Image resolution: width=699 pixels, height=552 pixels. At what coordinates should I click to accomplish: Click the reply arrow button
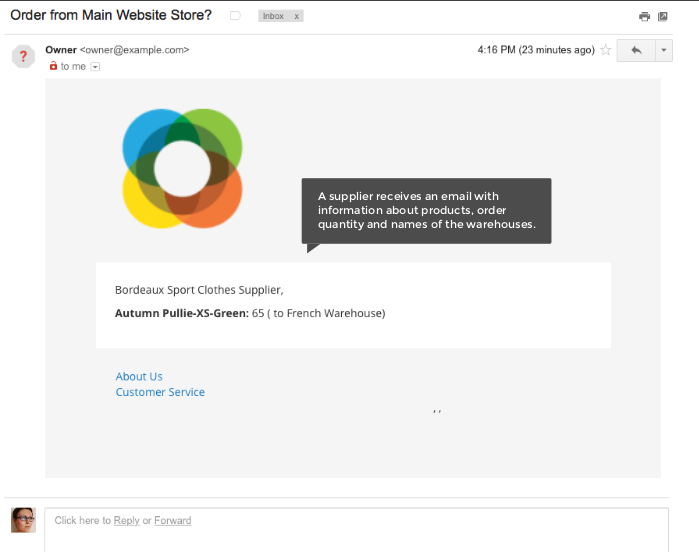coord(636,50)
